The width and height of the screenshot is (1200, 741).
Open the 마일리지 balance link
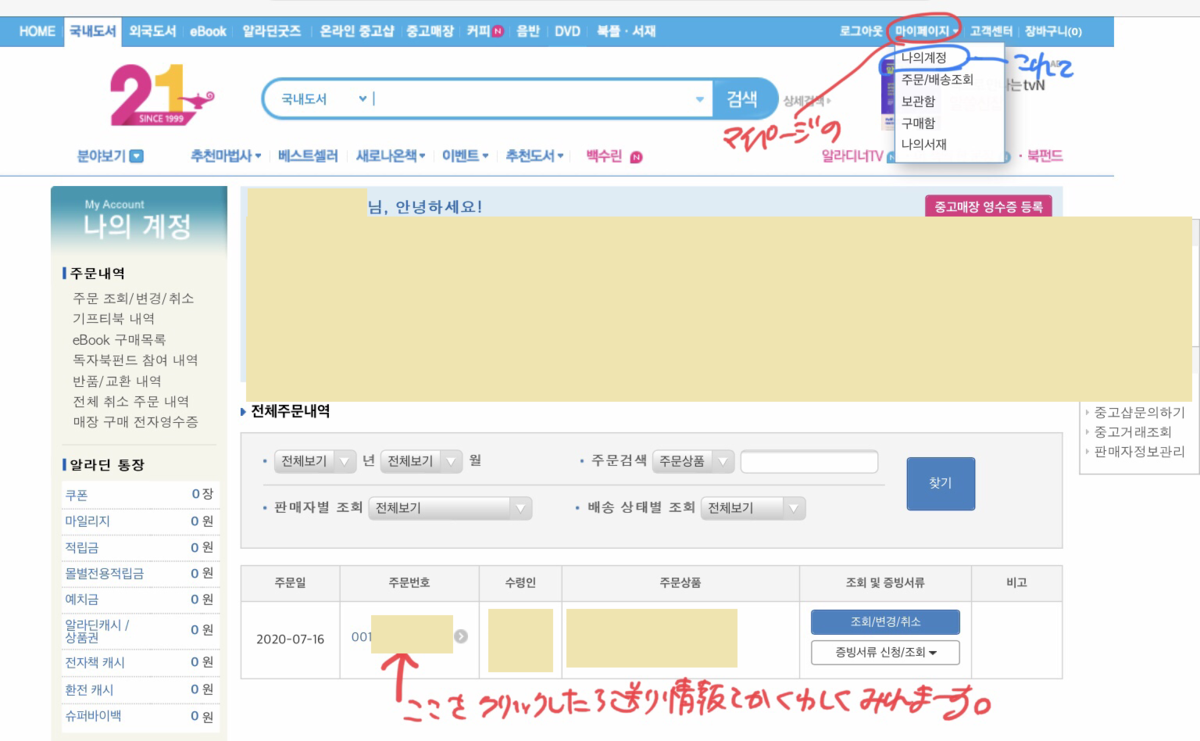(x=89, y=521)
